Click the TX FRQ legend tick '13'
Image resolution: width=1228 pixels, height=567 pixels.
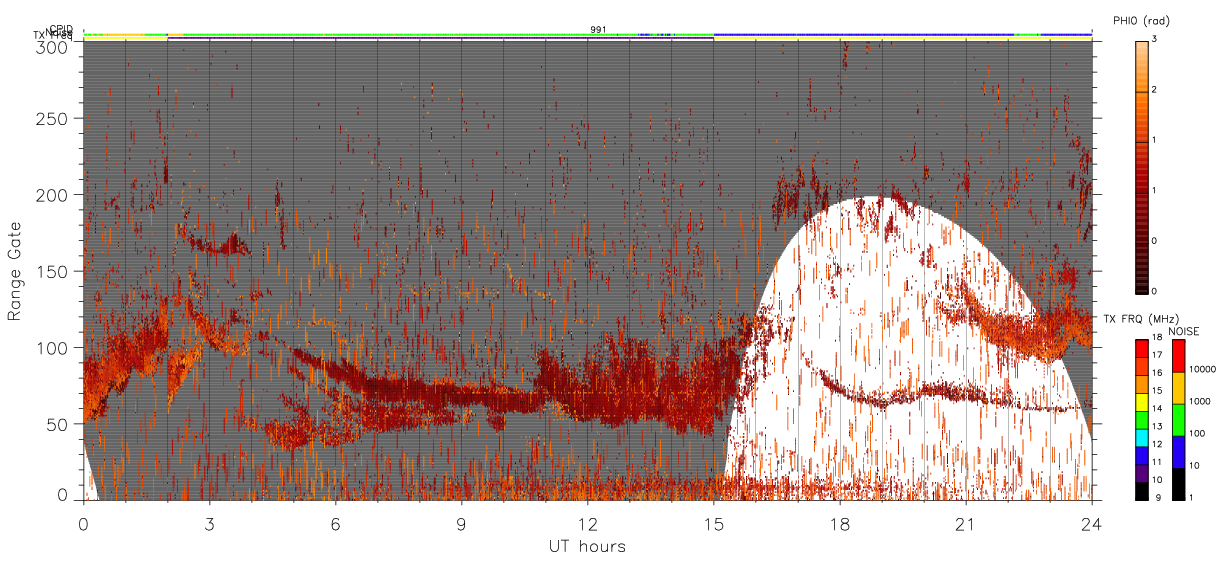coord(1157,426)
